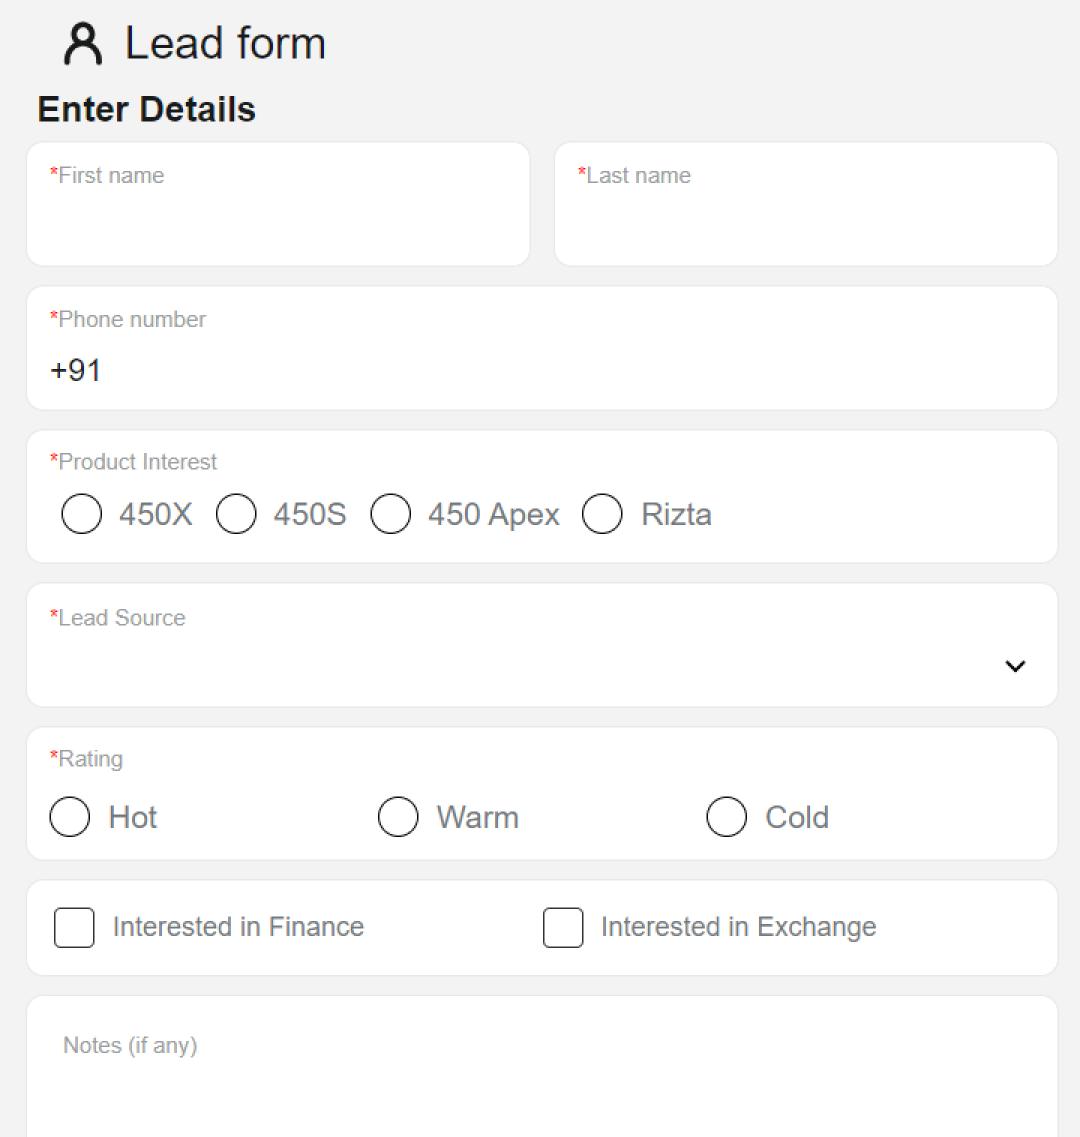This screenshot has height=1137, width=1080.
Task: Click the Enter Details heading
Action: point(147,109)
